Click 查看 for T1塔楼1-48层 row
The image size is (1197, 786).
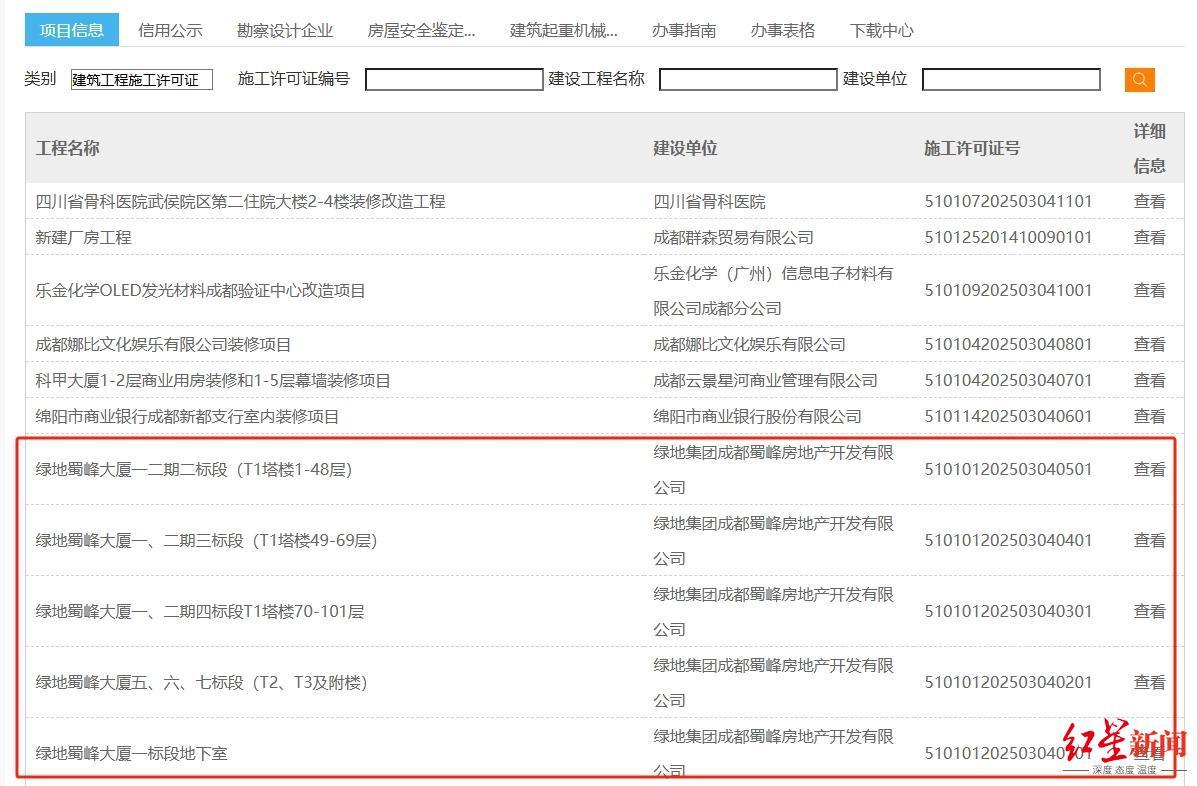click(x=1150, y=469)
